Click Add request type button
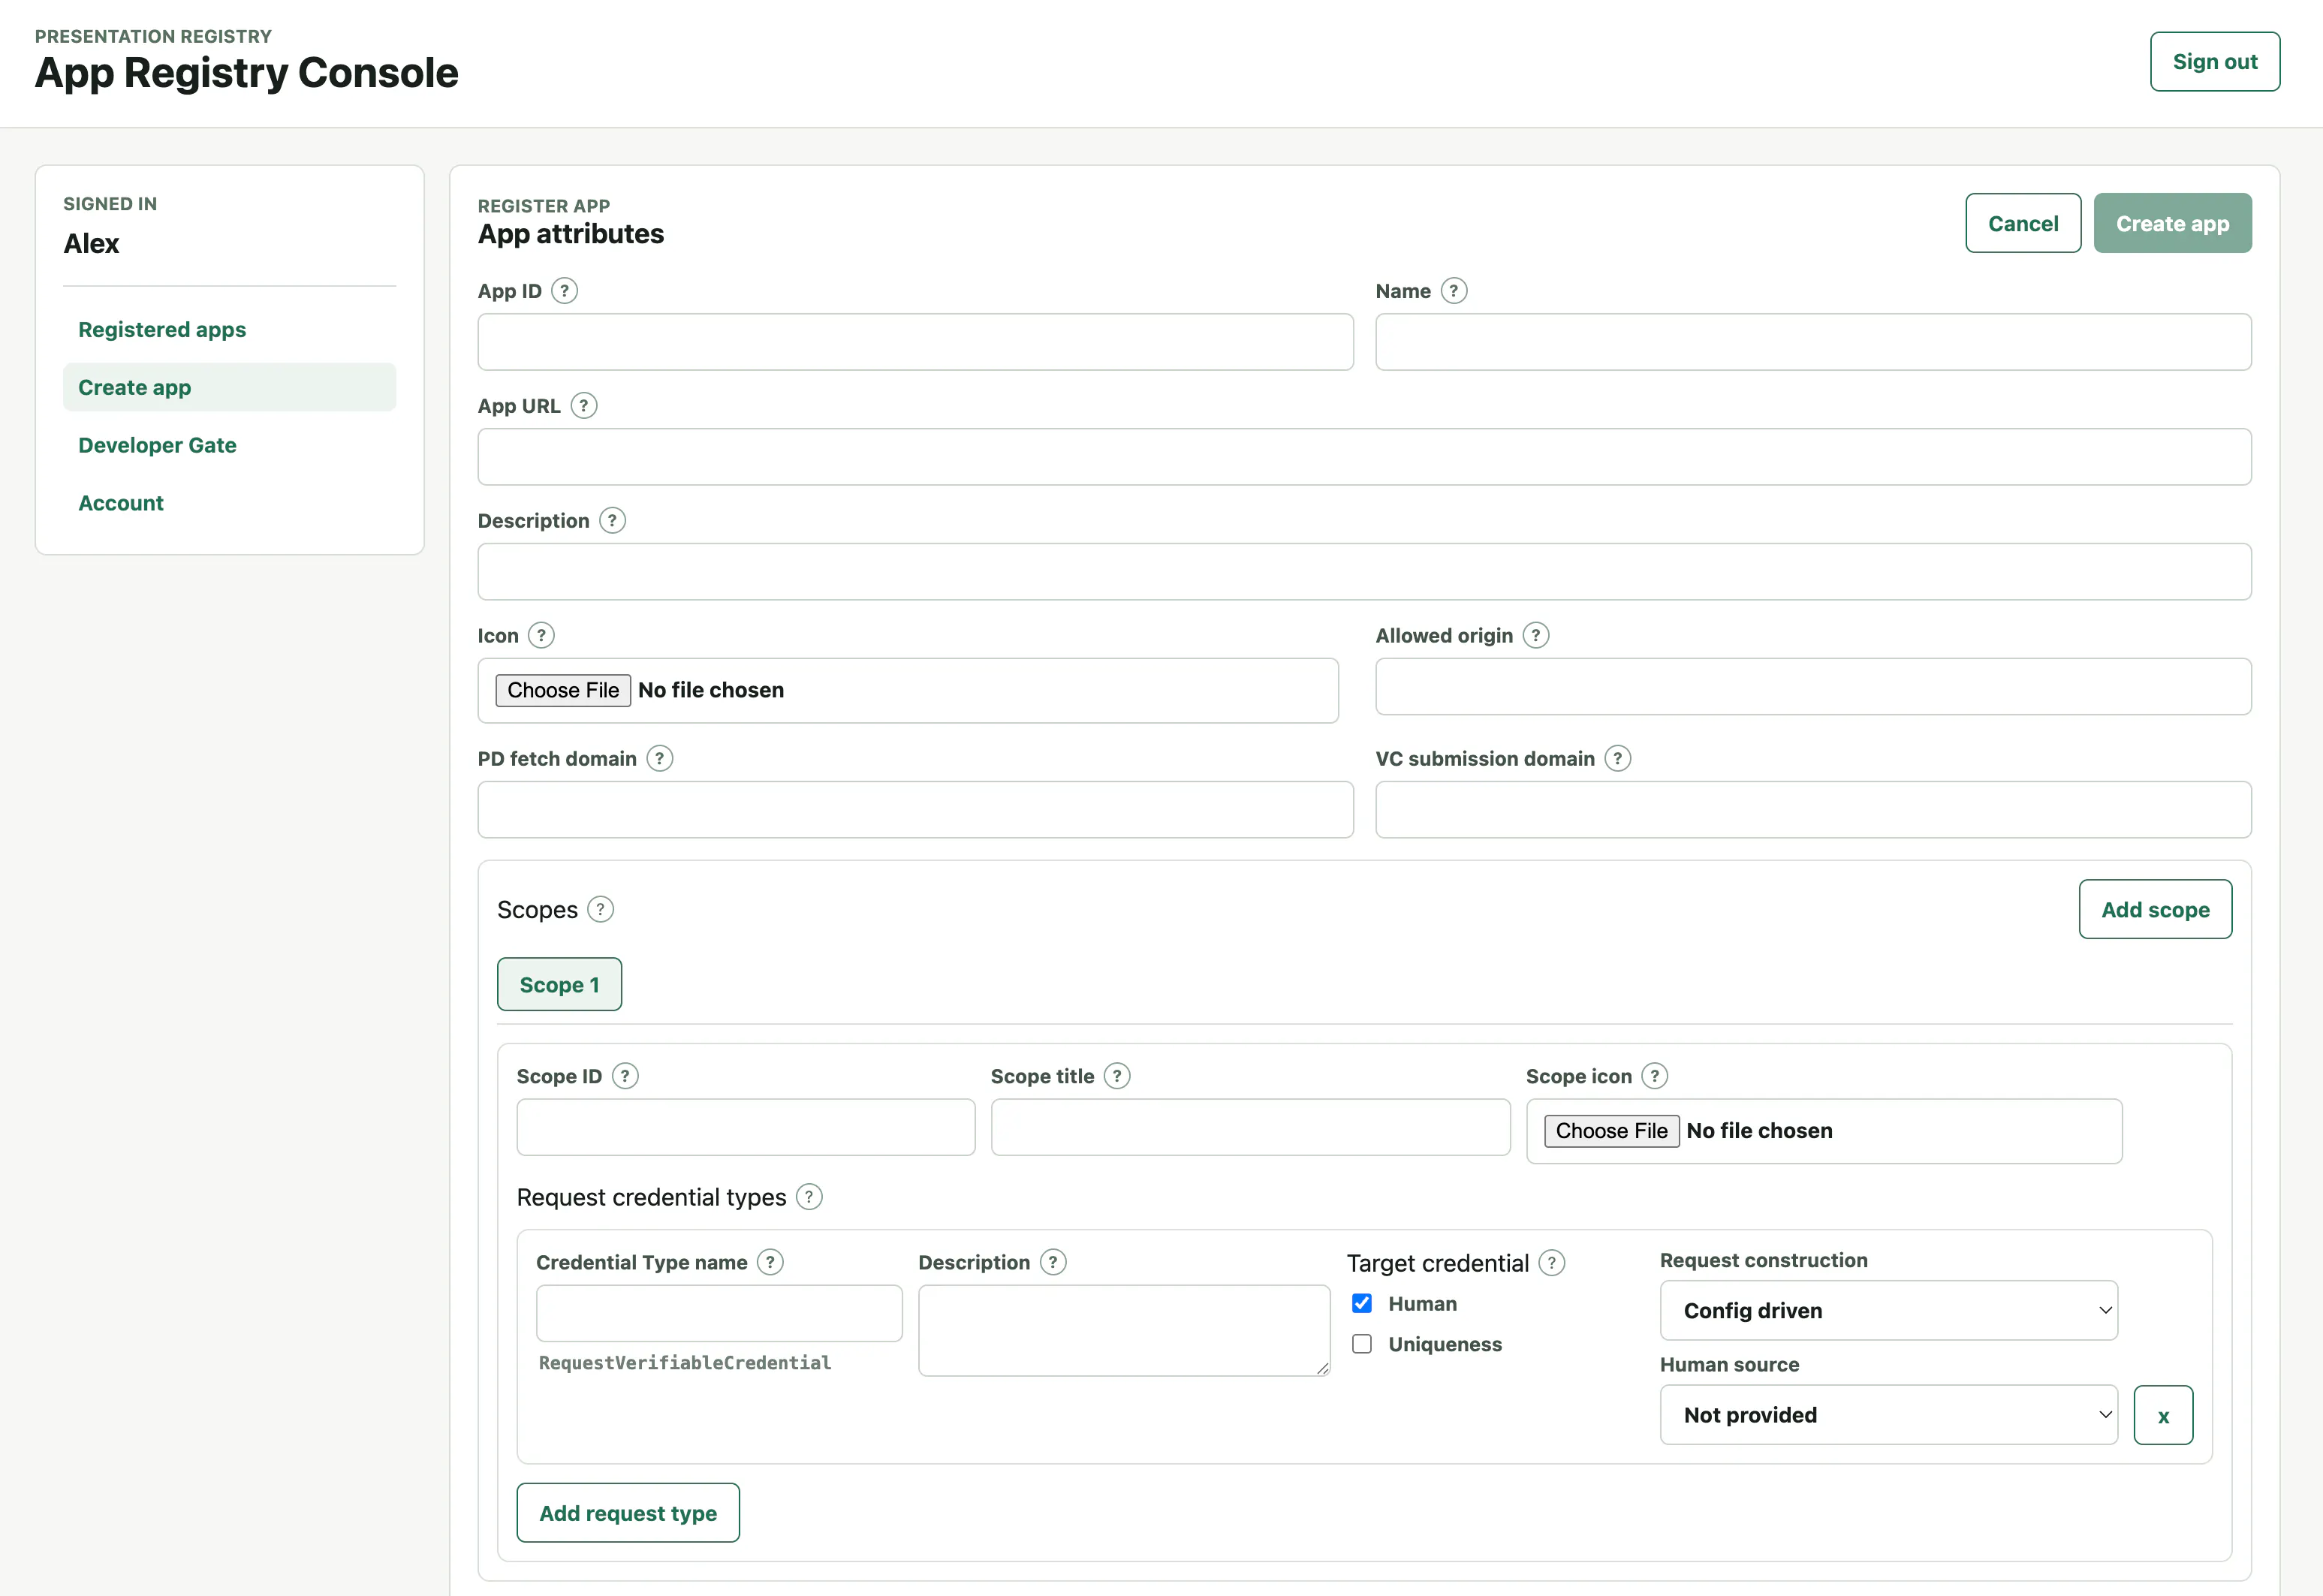The width and height of the screenshot is (2323, 1596). click(x=628, y=1513)
